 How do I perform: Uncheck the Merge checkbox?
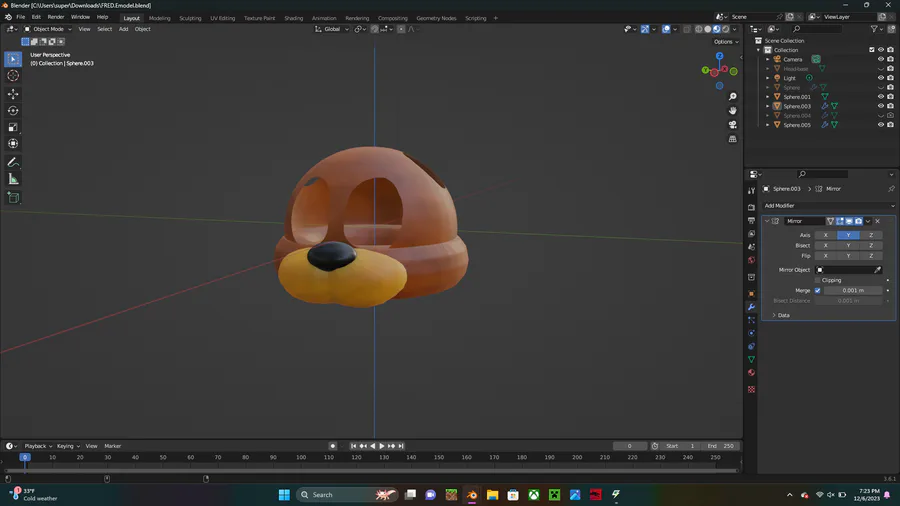click(x=818, y=290)
